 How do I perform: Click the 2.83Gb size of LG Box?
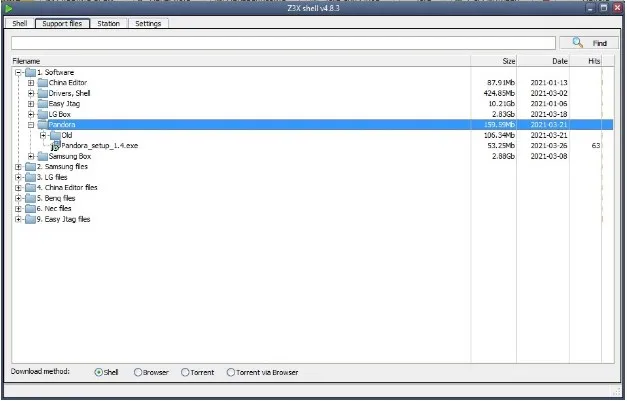click(503, 114)
